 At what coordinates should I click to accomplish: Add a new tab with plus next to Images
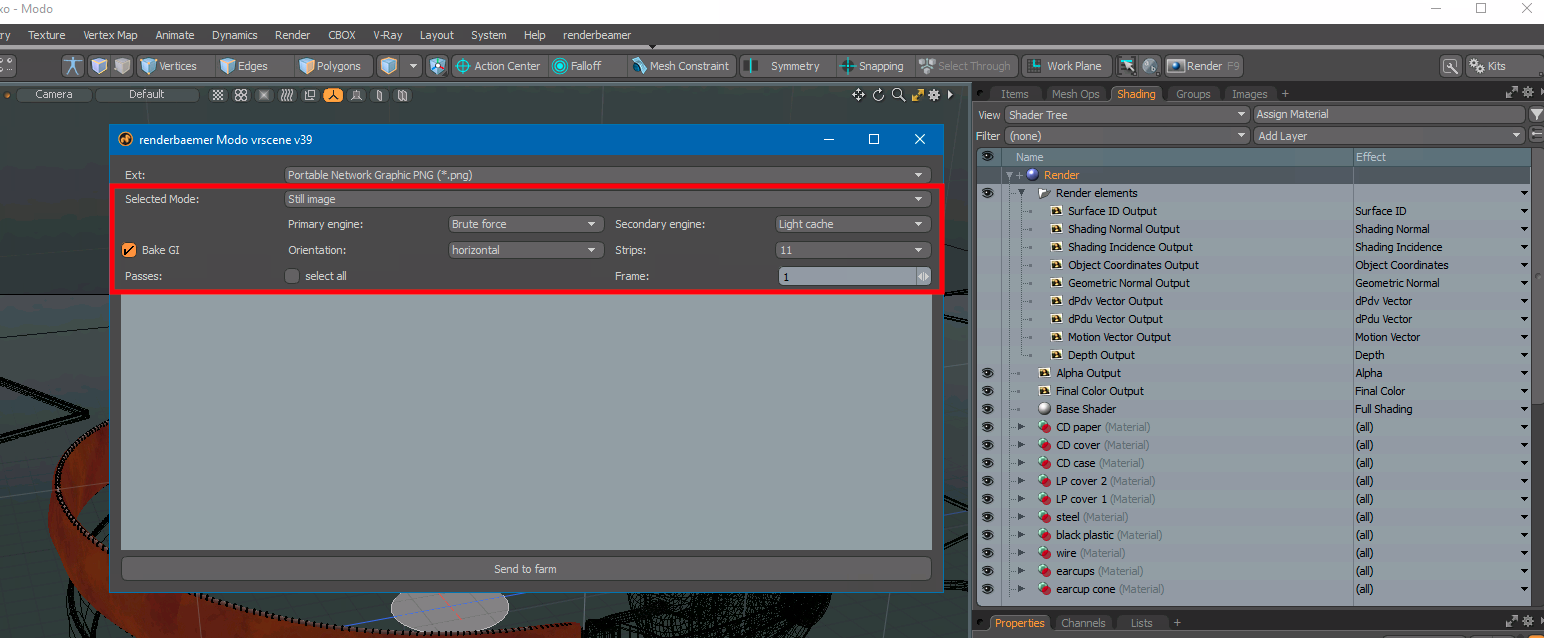pyautogui.click(x=1285, y=94)
